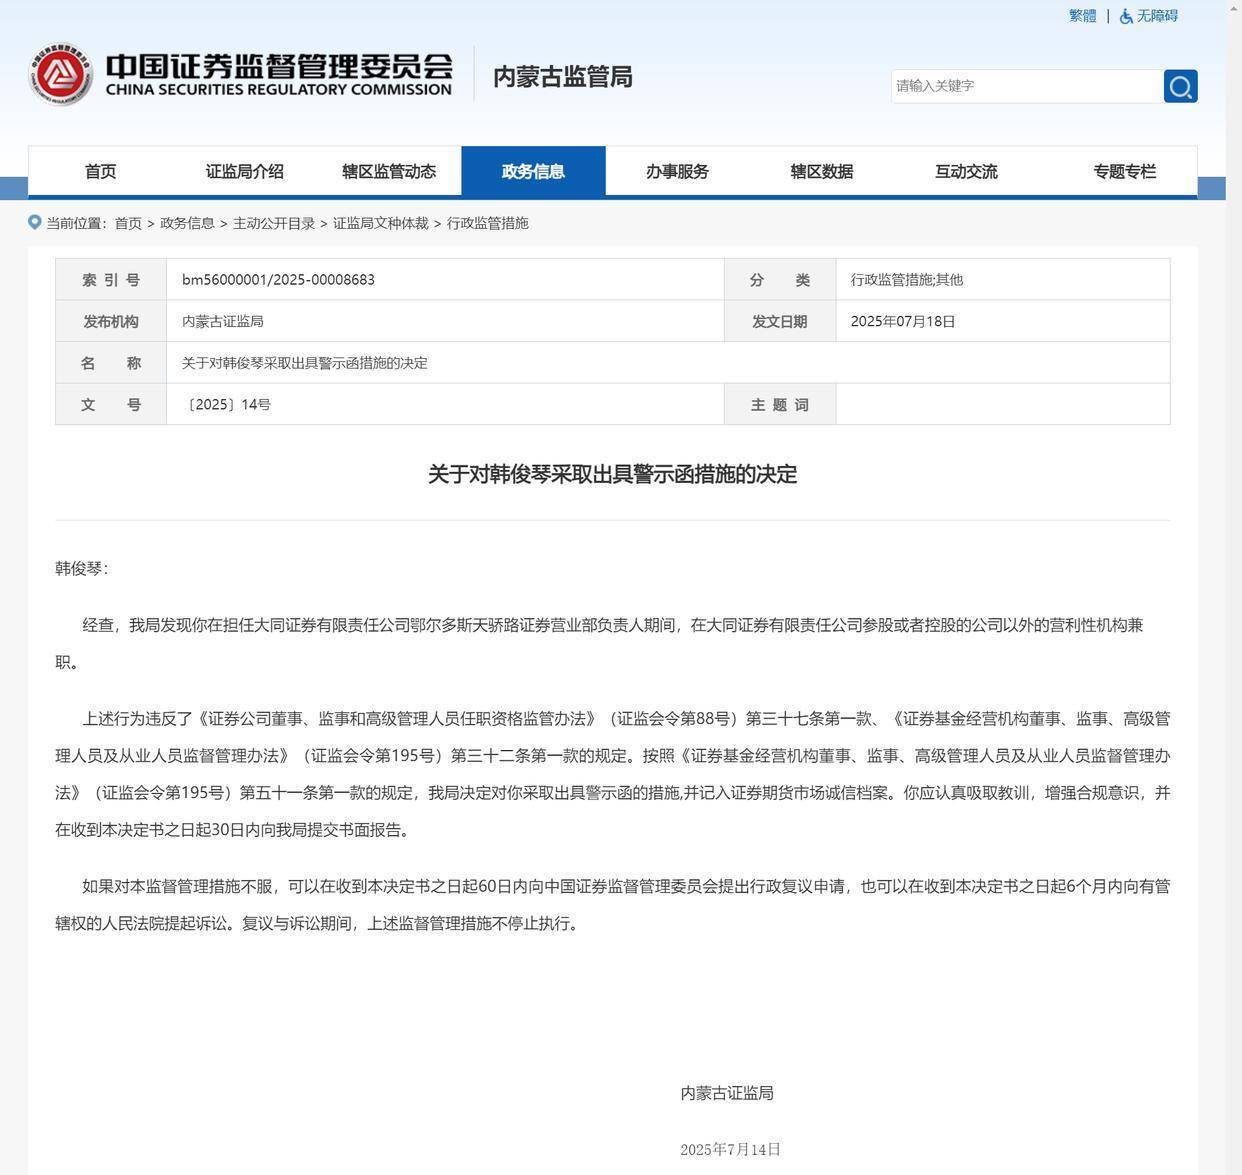
Task: Open the 办事服务 navigation tab
Action: [x=677, y=171]
